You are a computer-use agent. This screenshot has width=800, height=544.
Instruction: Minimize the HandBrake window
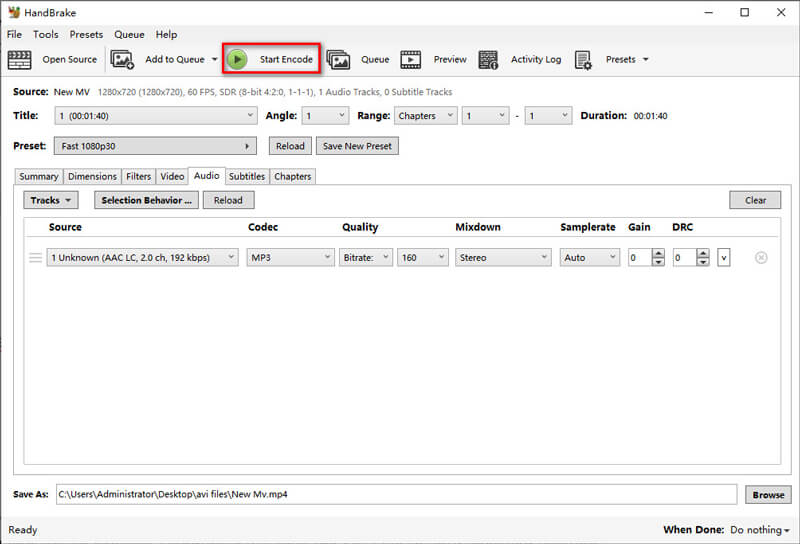pyautogui.click(x=708, y=12)
